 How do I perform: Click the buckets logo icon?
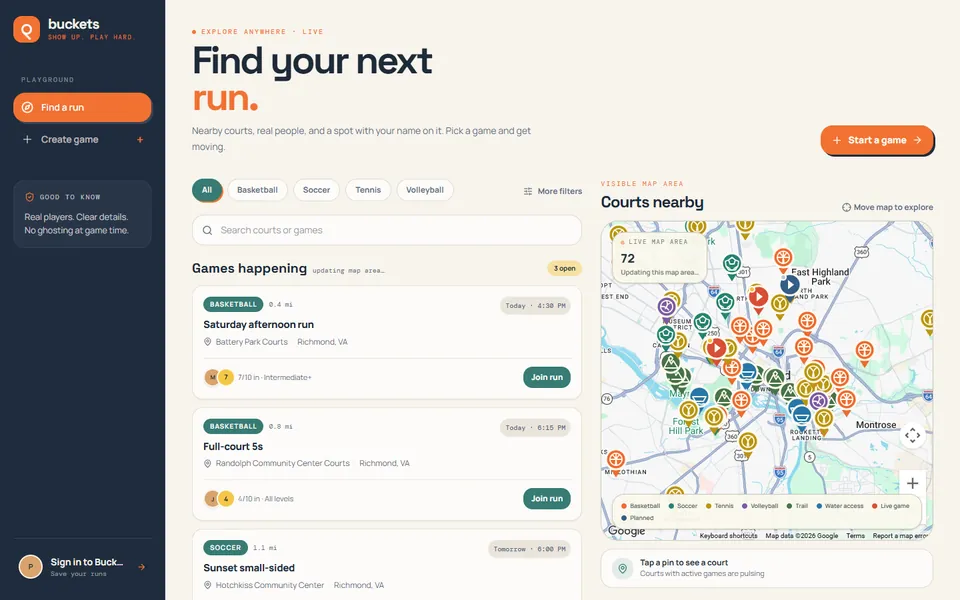coord(26,29)
